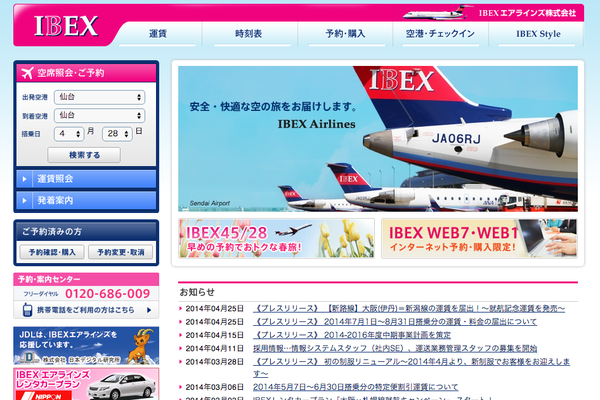Open the 予約・購入 navigation tab

tap(345, 34)
